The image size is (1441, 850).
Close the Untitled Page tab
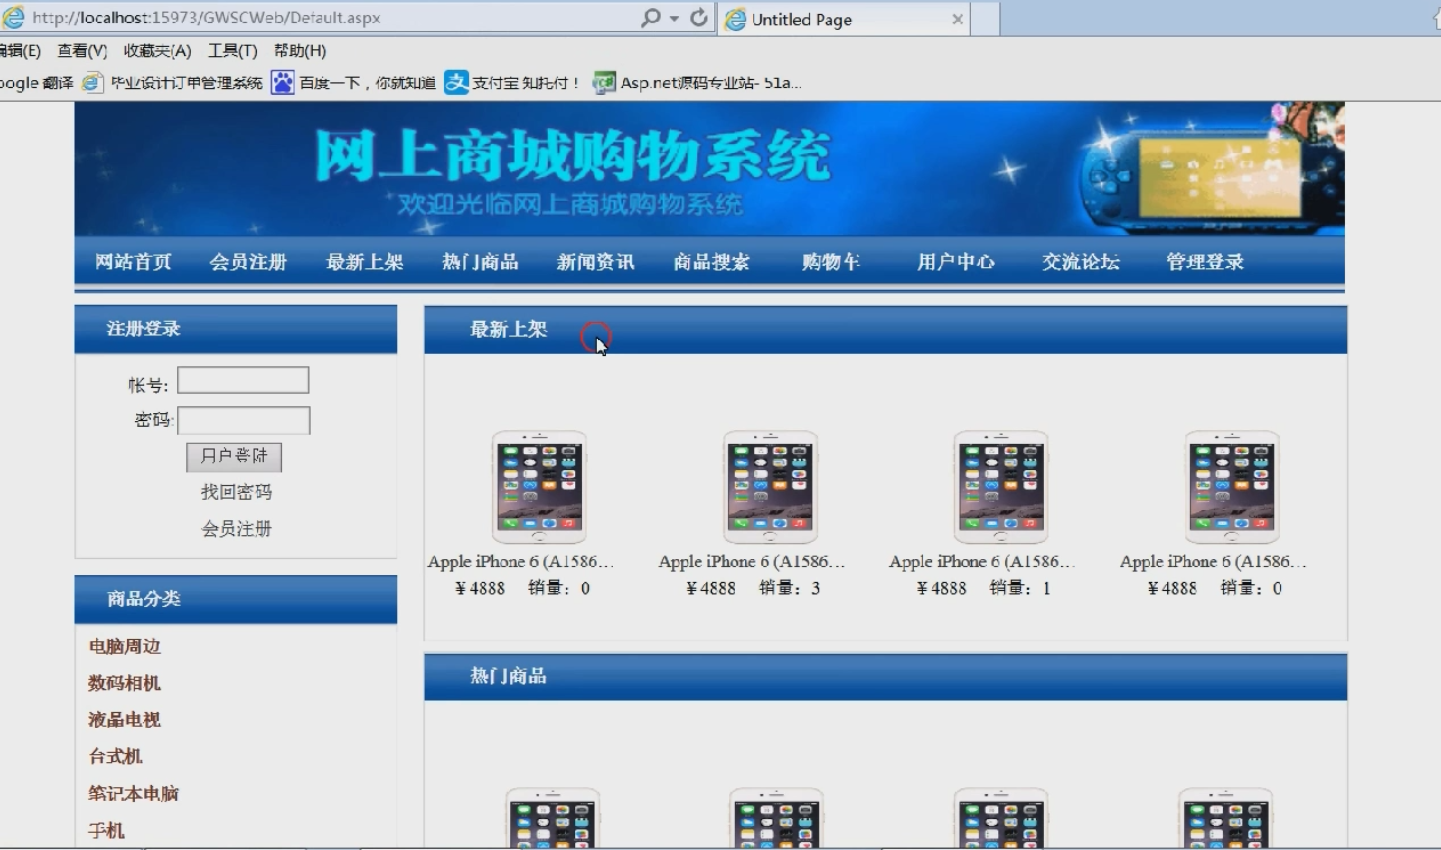click(x=957, y=19)
